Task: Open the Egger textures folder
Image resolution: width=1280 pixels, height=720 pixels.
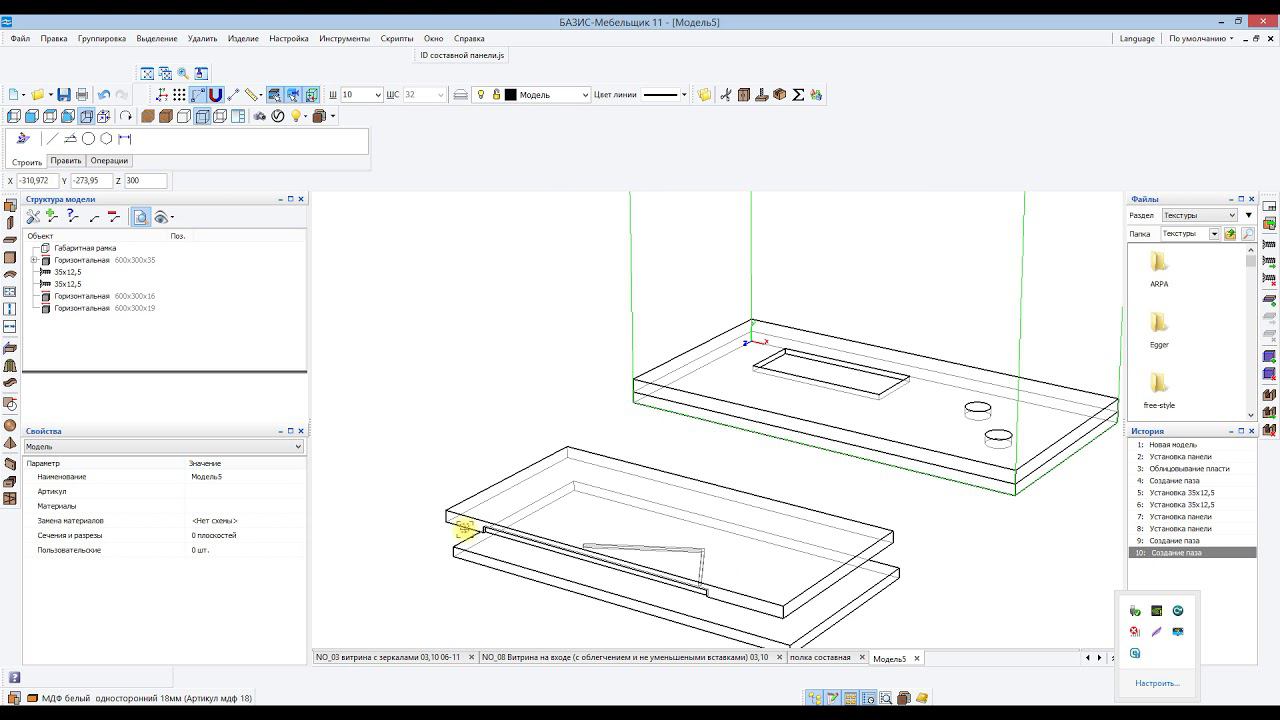Action: tap(1159, 324)
